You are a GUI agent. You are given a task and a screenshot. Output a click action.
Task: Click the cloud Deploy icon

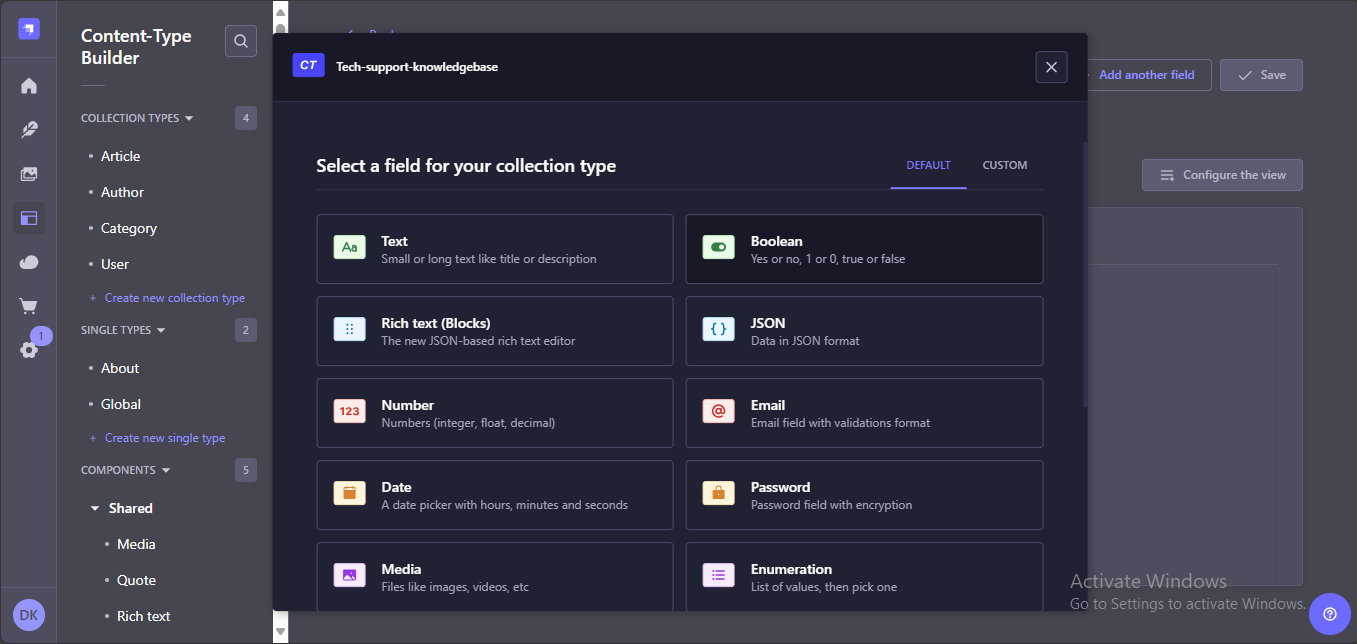click(x=29, y=262)
